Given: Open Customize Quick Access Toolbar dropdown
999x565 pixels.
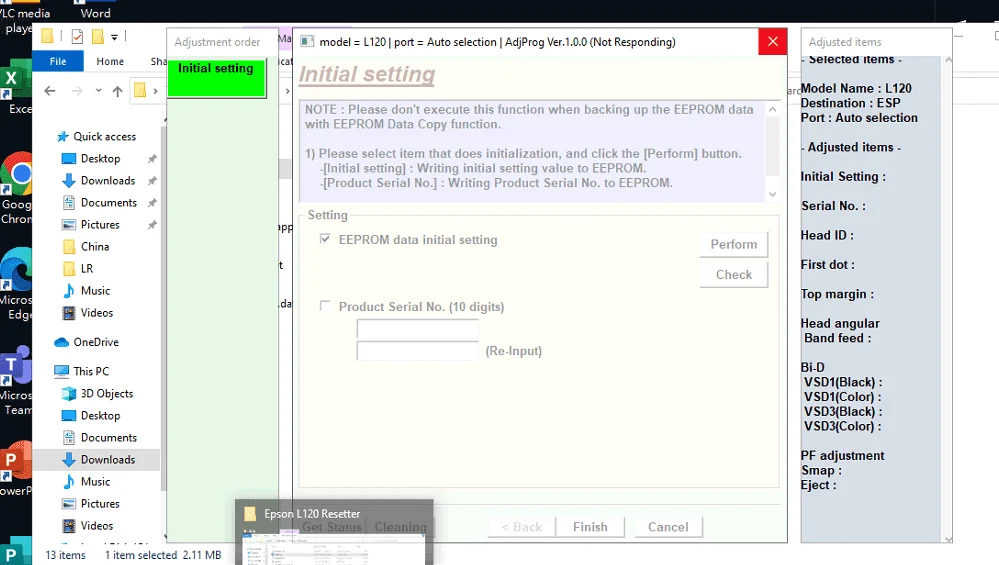Looking at the screenshot, I should click(x=115, y=37).
